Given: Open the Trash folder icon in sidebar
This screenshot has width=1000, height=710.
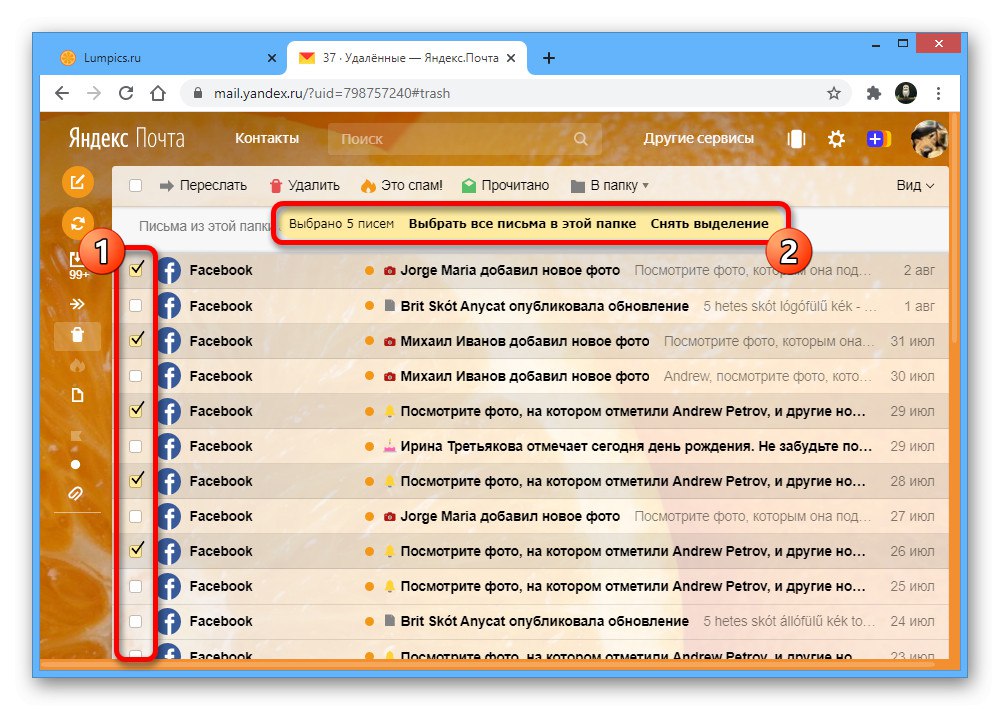Looking at the screenshot, I should tap(77, 335).
